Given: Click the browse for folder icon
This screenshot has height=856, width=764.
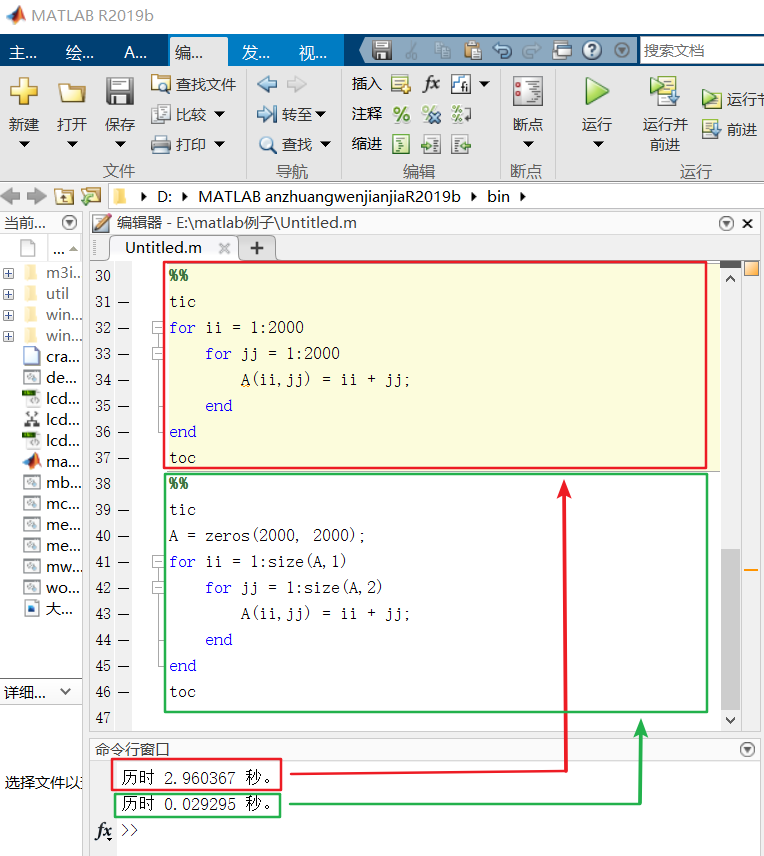Looking at the screenshot, I should pyautogui.click(x=91, y=196).
